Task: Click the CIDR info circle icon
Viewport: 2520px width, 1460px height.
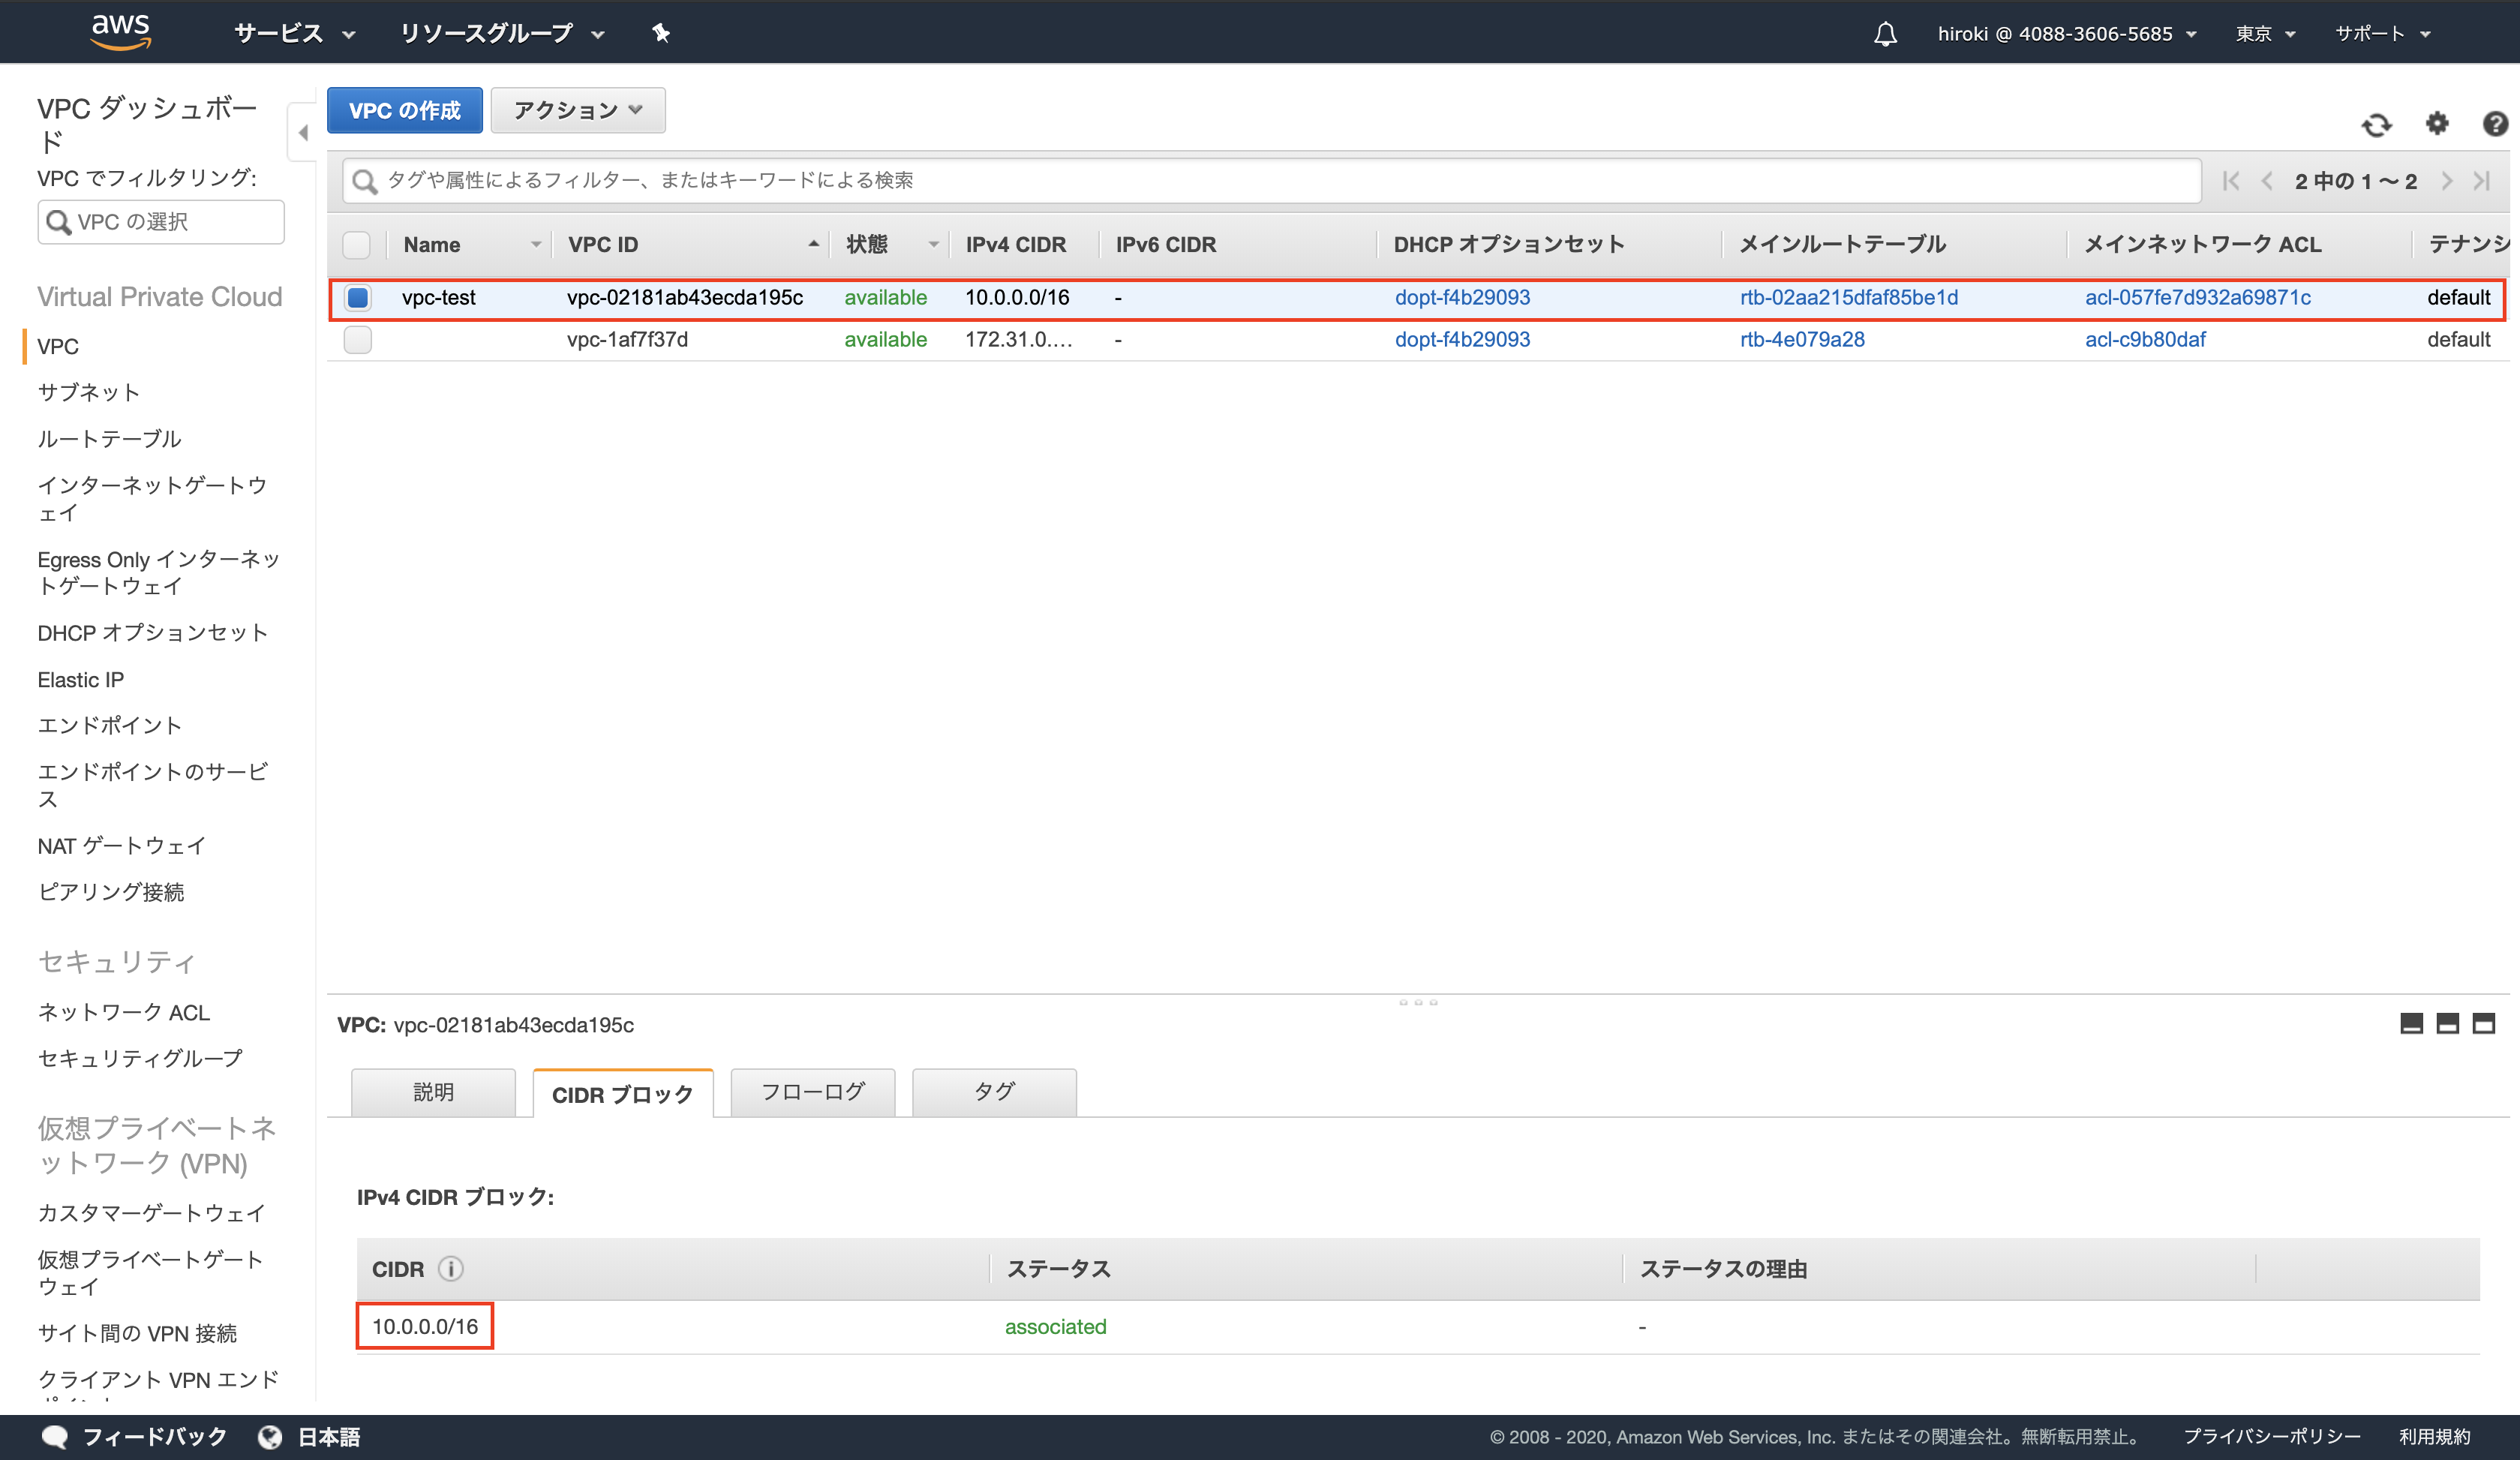Action: tap(451, 1269)
